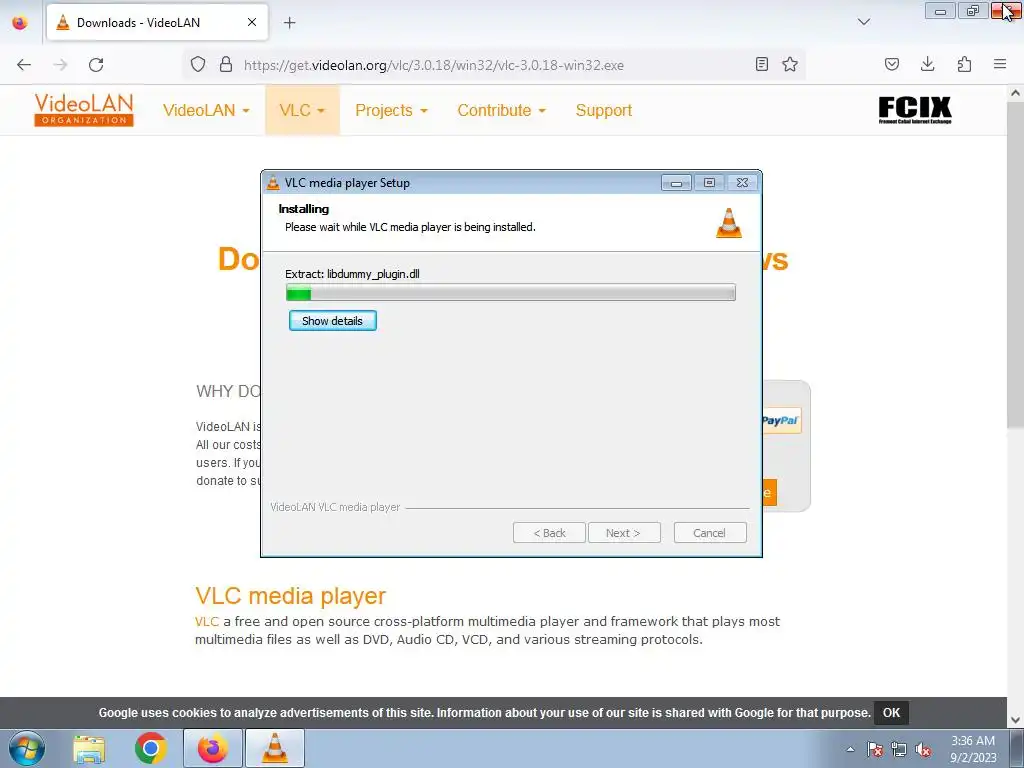Expand the Projects navigation dropdown
This screenshot has height=768, width=1024.
[x=391, y=110]
